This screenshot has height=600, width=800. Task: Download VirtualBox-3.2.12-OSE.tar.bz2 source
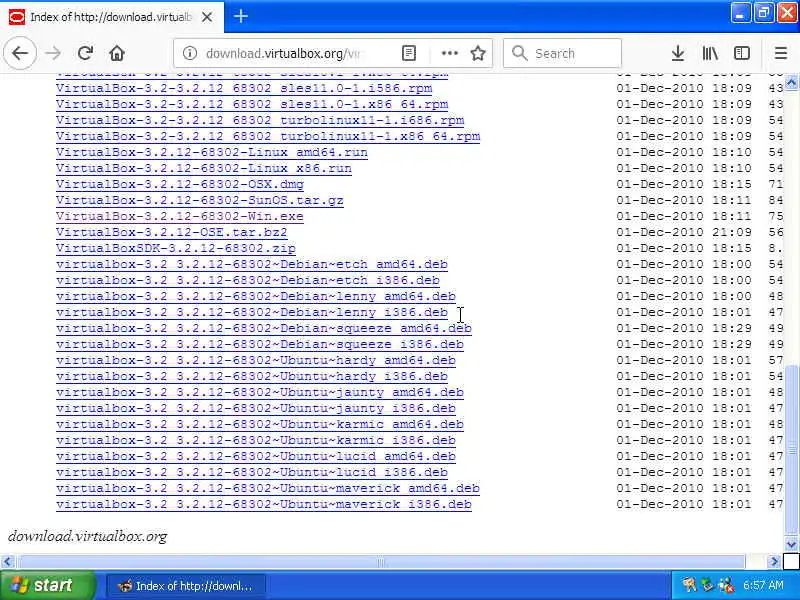coord(171,232)
